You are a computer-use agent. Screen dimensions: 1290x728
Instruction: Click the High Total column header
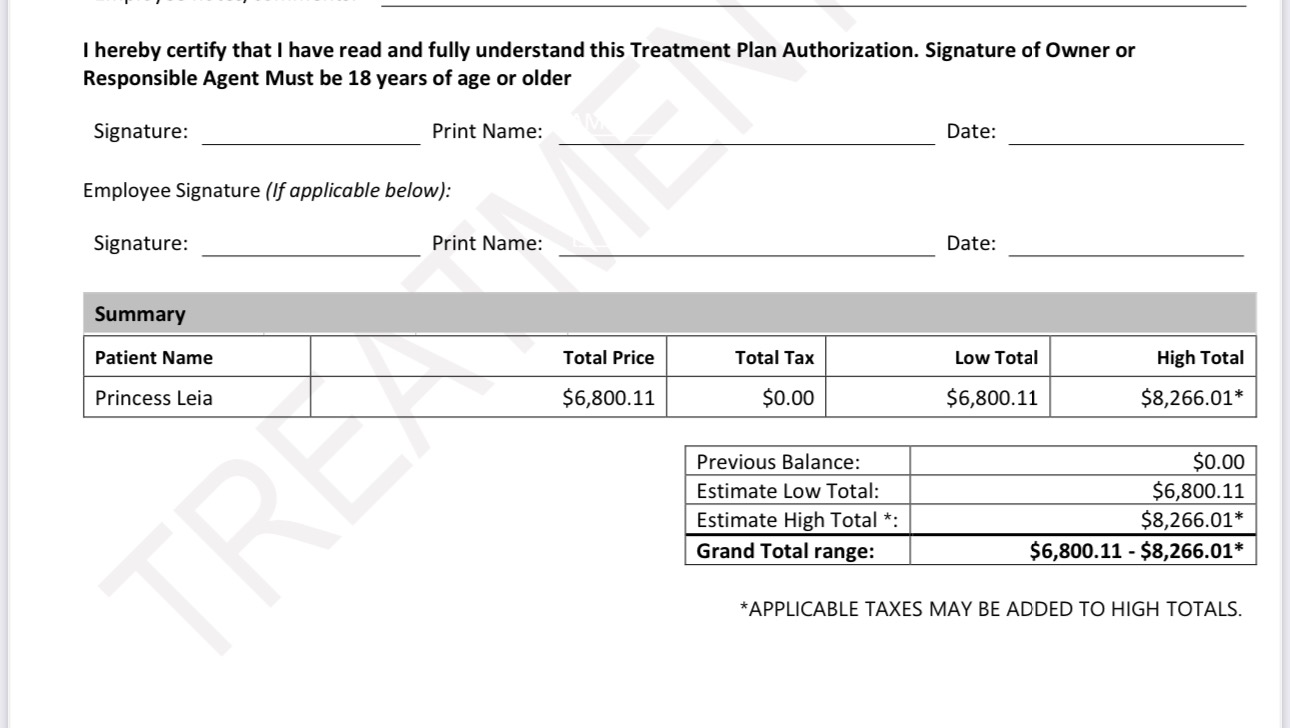tap(1200, 358)
